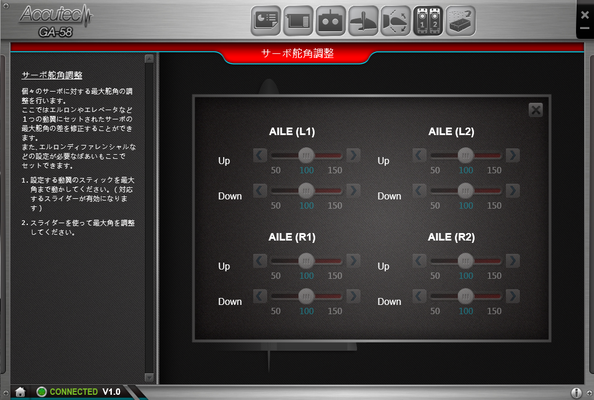This screenshot has width=594, height=400.
Task: Increase AILE (L1) Down value with right arrow
Action: click(353, 191)
